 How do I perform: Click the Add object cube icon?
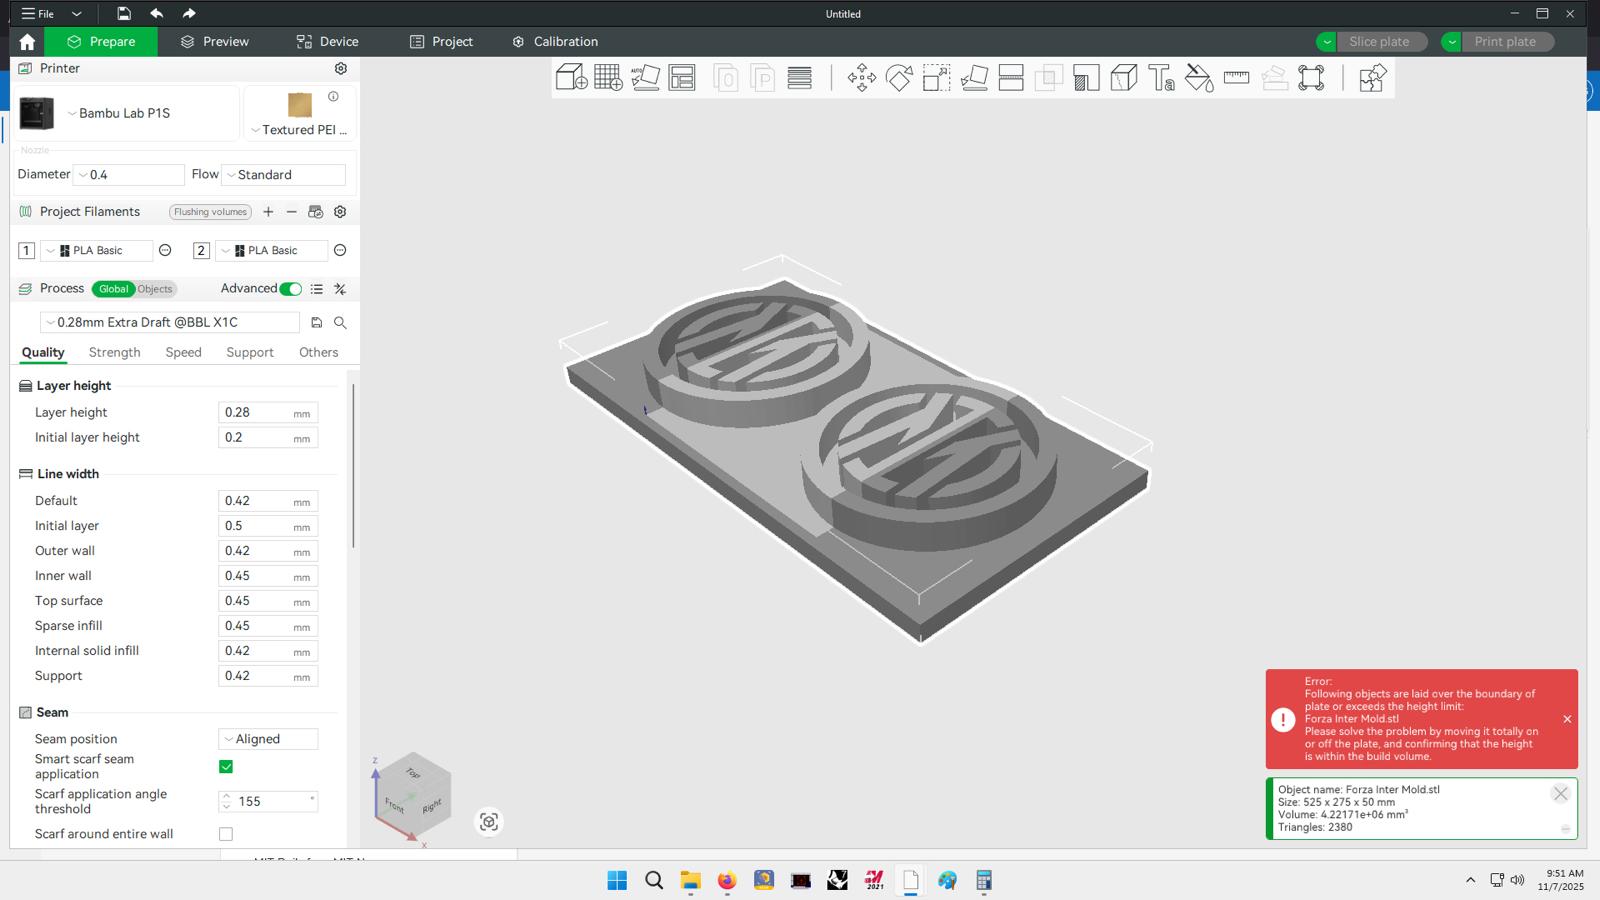tap(571, 78)
